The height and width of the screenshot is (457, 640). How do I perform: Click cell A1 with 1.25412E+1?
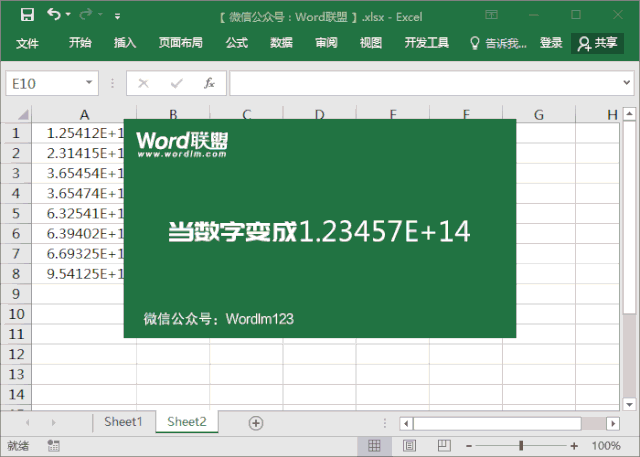coord(78,133)
